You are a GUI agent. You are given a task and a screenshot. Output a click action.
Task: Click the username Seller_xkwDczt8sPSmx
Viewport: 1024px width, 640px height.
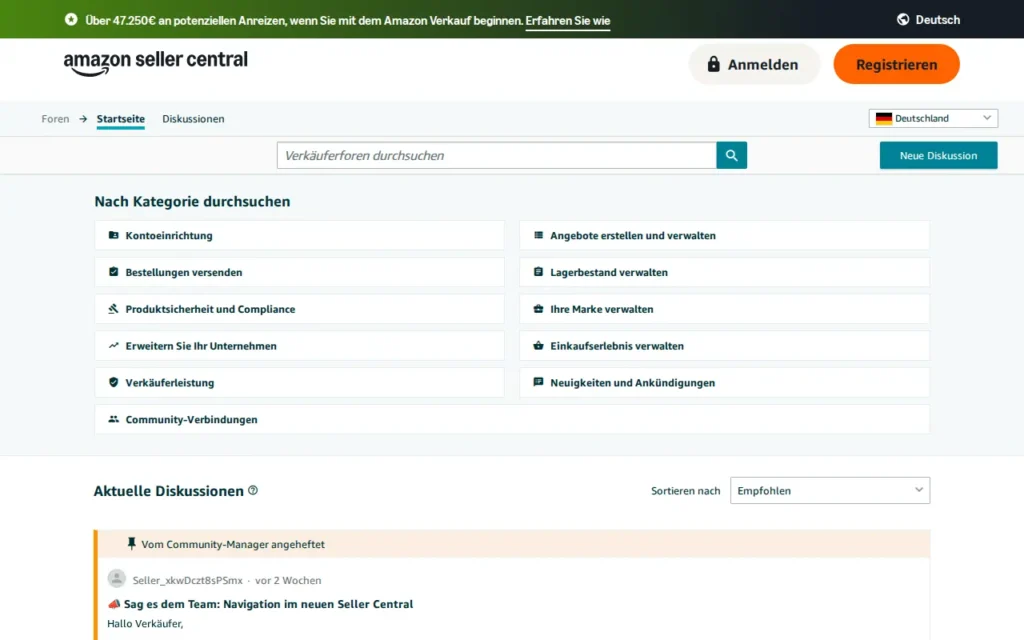click(x=187, y=580)
